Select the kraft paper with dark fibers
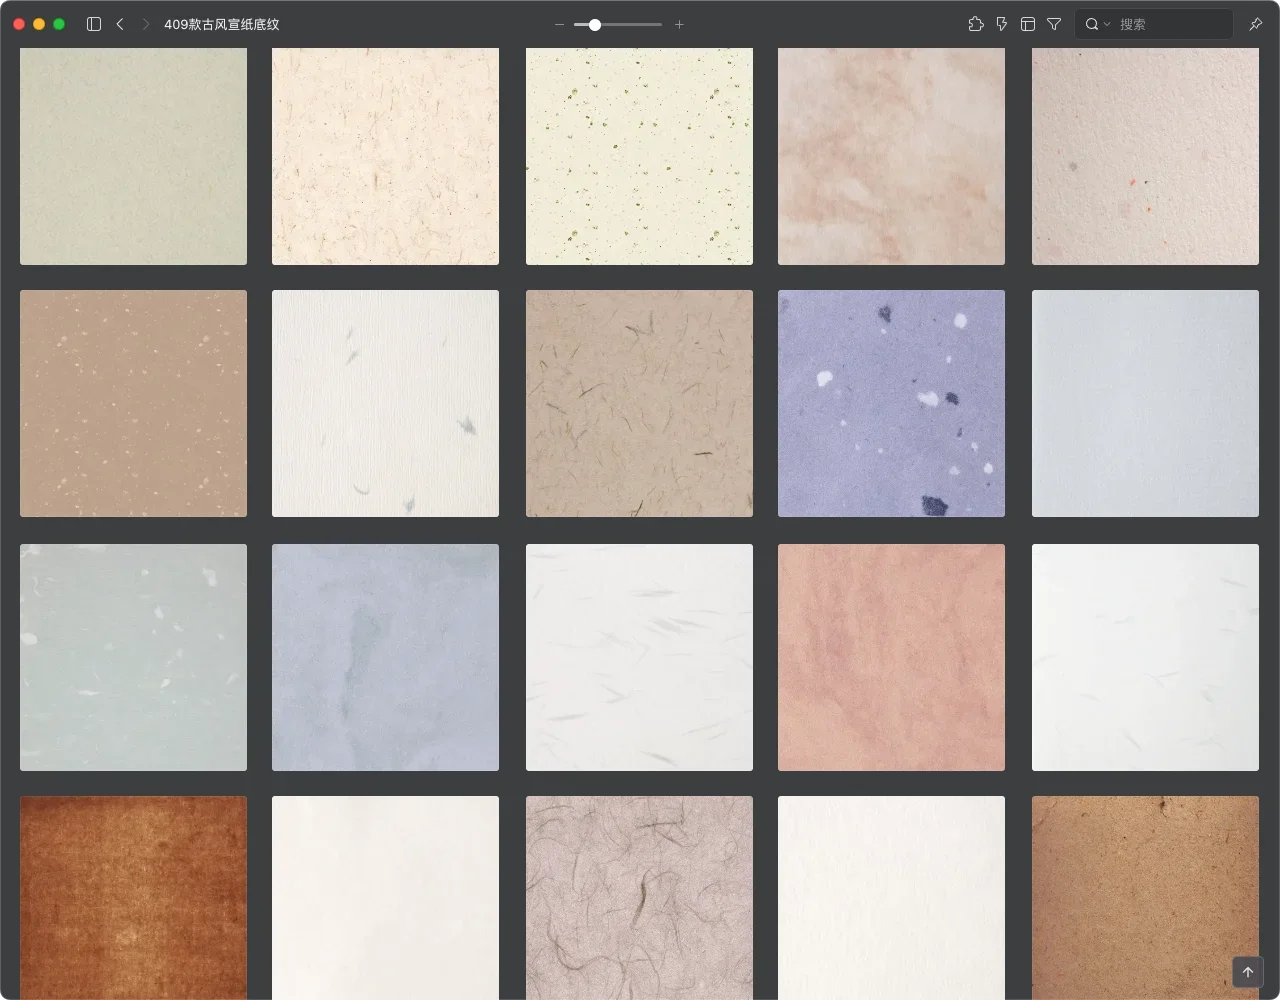Viewport: 1280px width, 1000px height. [x=639, y=403]
